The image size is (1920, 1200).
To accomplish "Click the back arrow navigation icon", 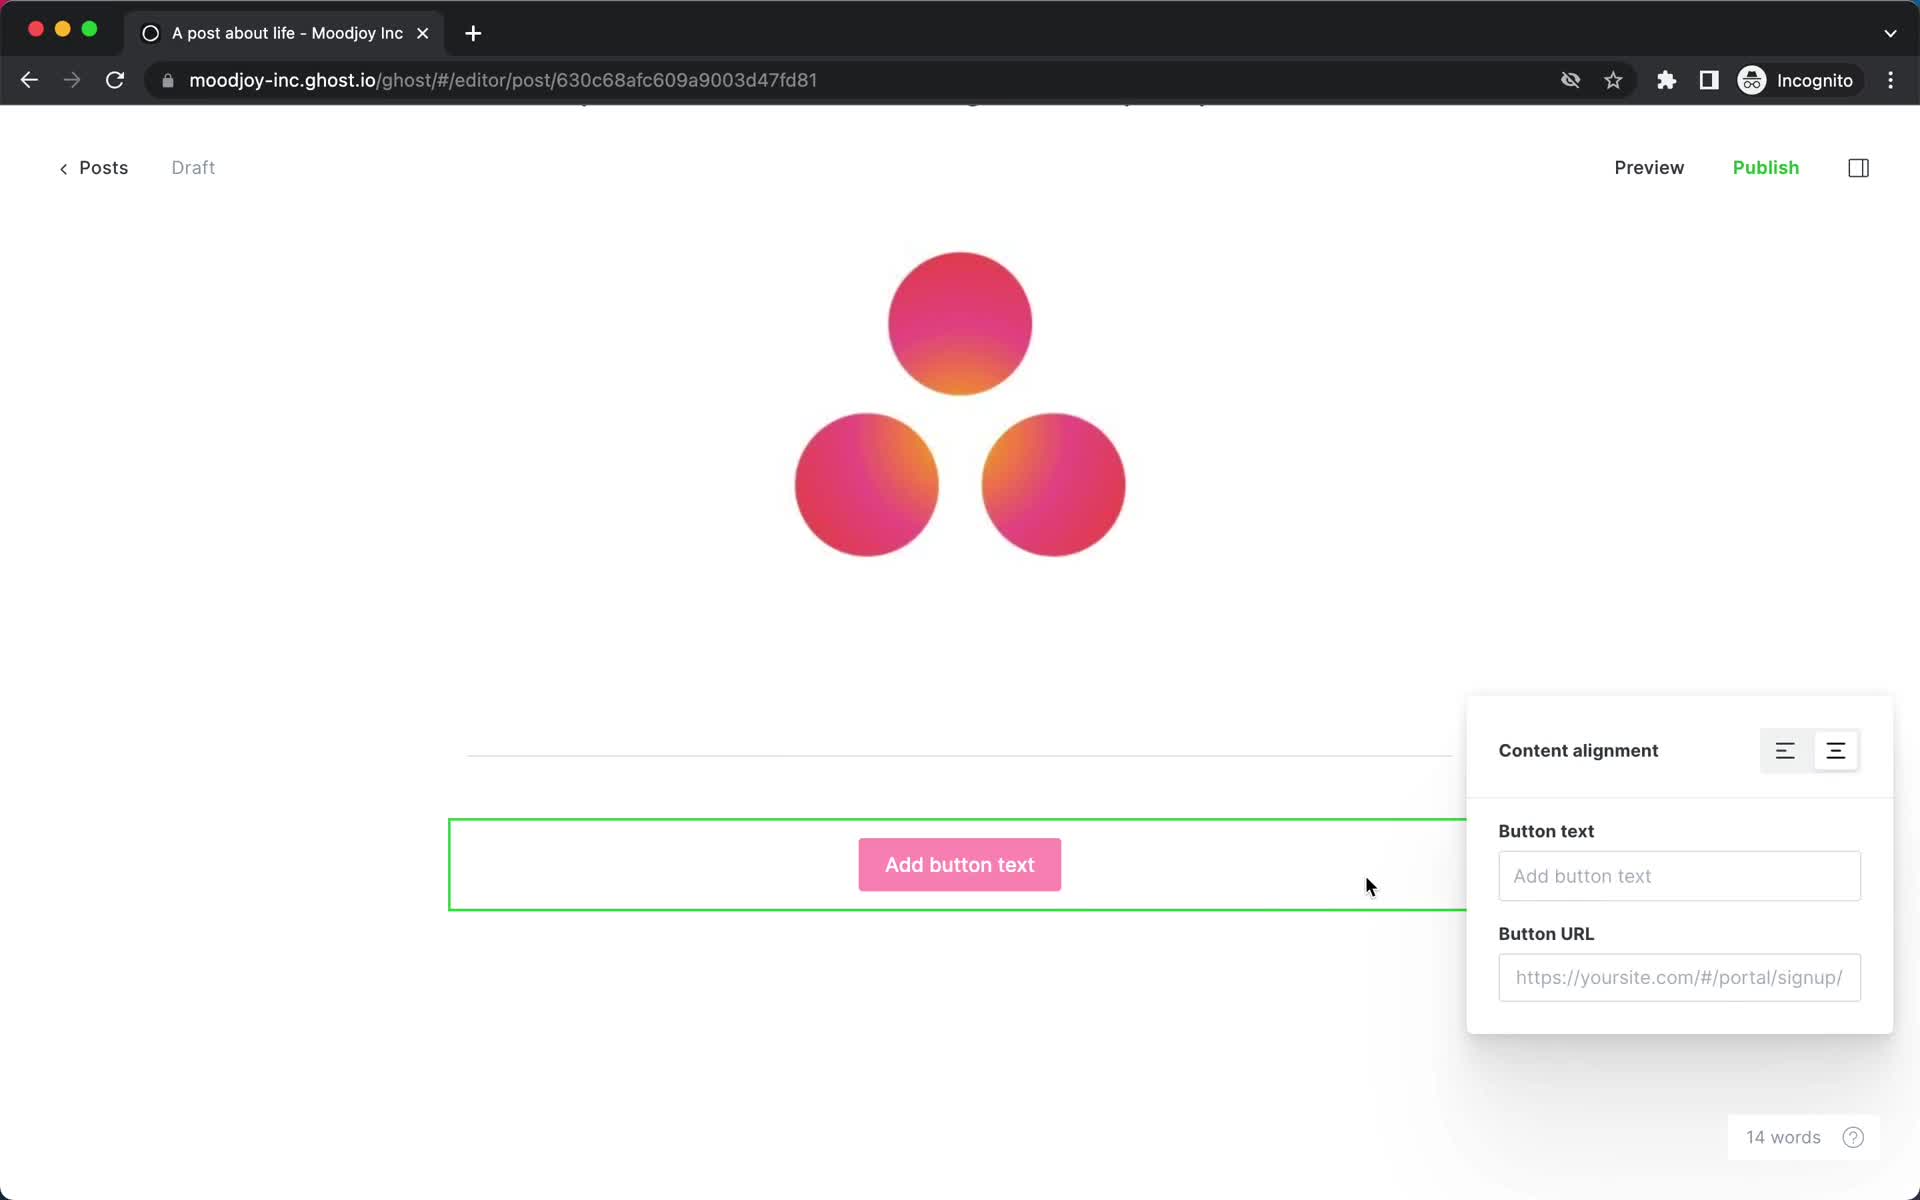I will (29, 80).
